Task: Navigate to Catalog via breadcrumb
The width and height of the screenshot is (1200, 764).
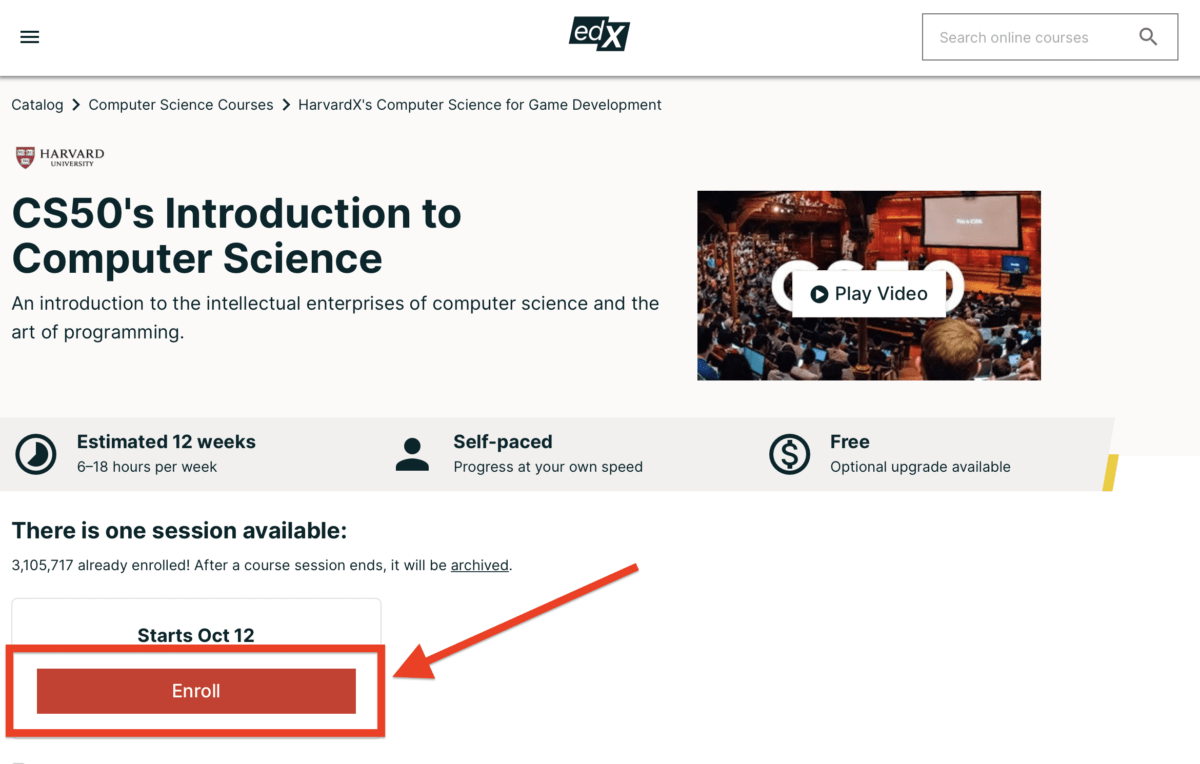Action: 37,104
